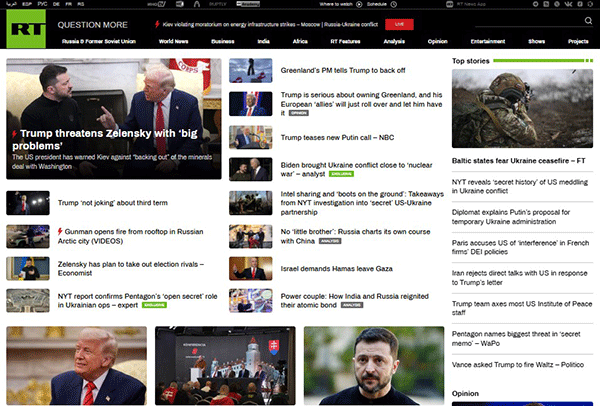Image resolution: width=600 pixels, height=406 pixels.
Task: Go to the Analysis section
Action: click(394, 42)
